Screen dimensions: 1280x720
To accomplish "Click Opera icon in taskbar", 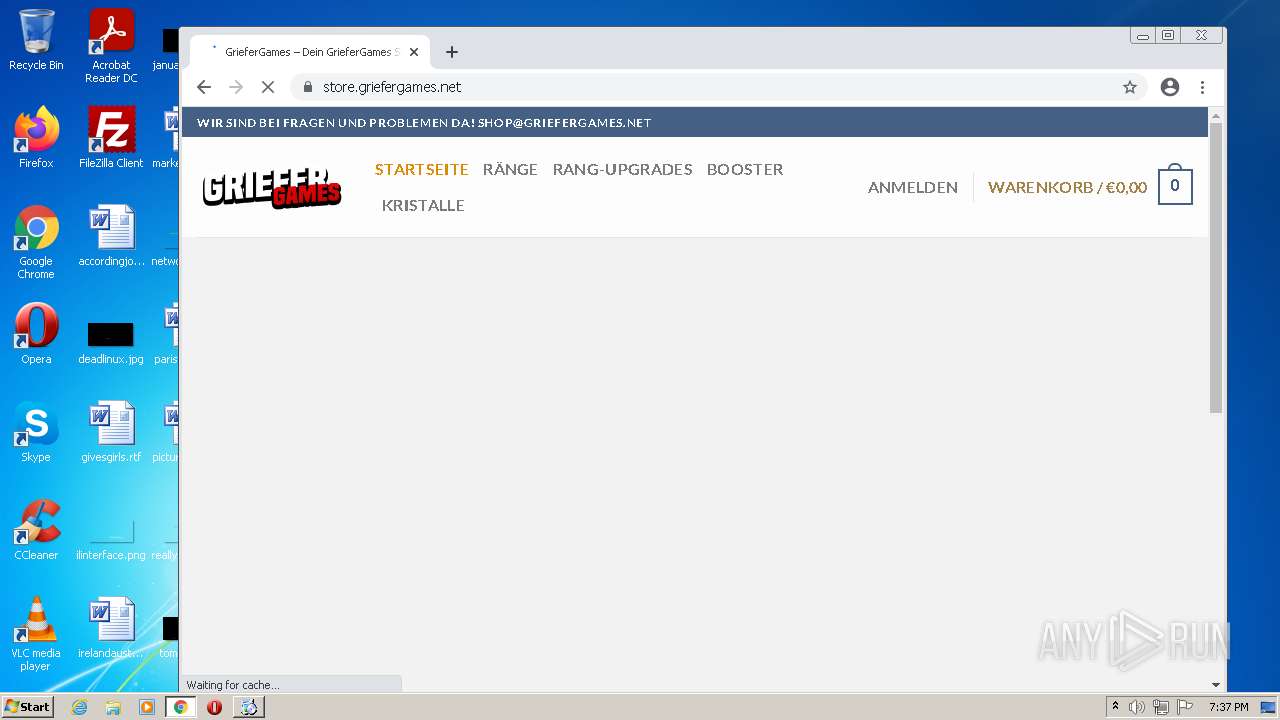I will pyautogui.click(x=214, y=707).
